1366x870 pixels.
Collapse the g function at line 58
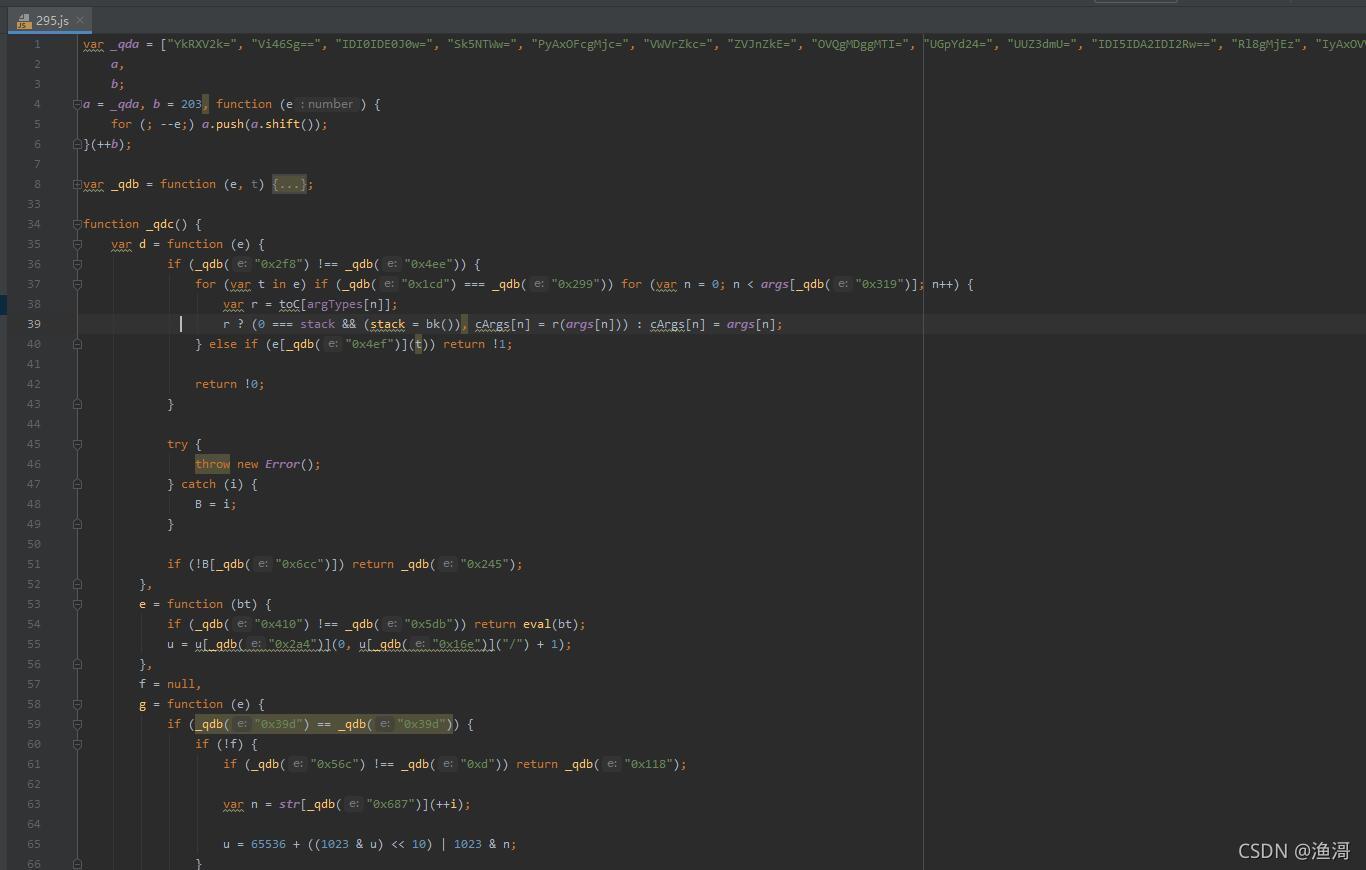pos(77,704)
